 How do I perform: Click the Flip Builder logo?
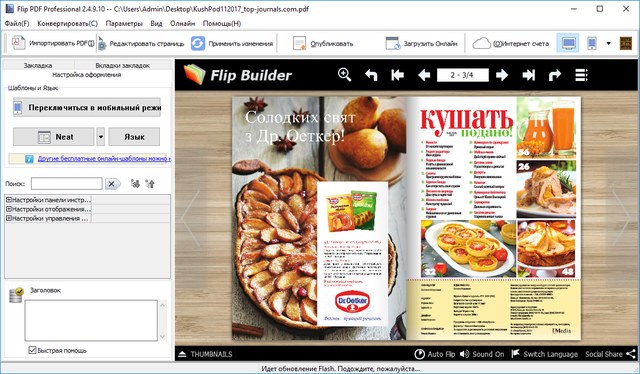(x=238, y=75)
